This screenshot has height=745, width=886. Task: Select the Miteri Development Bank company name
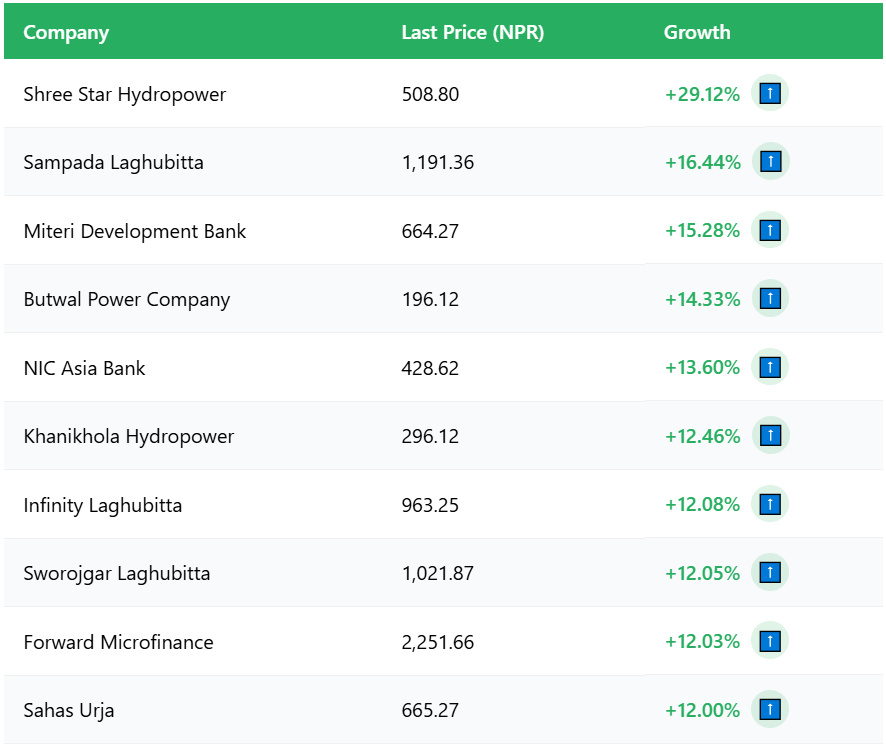point(134,231)
